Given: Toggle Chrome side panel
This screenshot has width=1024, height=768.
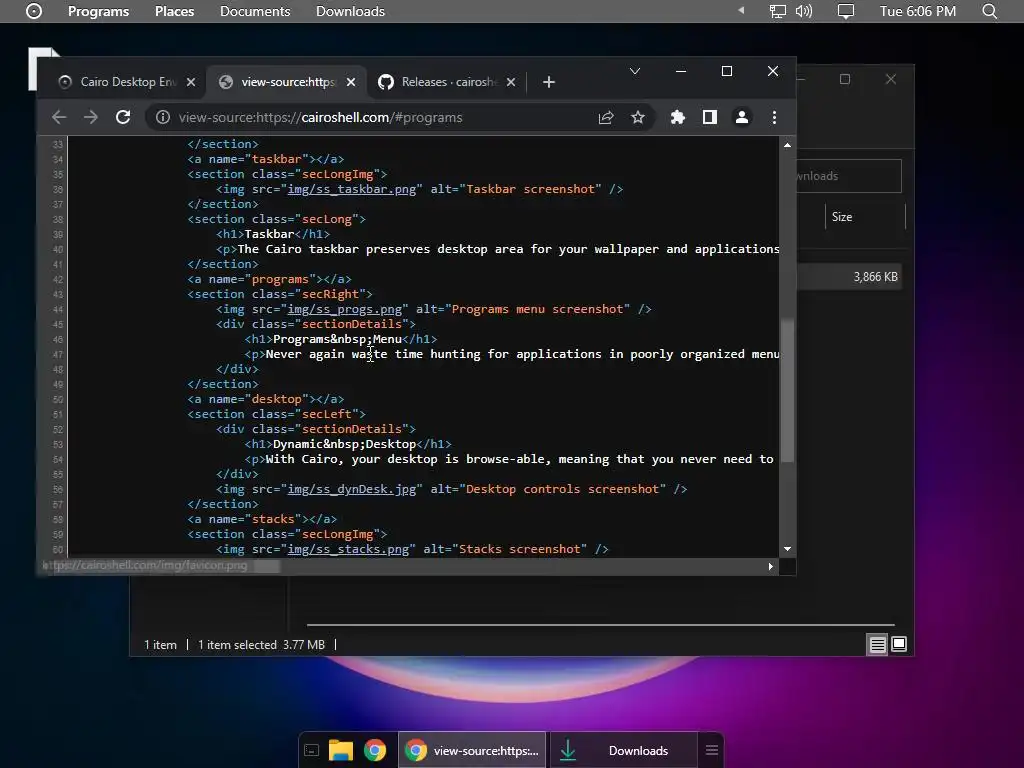Looking at the screenshot, I should [x=710, y=118].
